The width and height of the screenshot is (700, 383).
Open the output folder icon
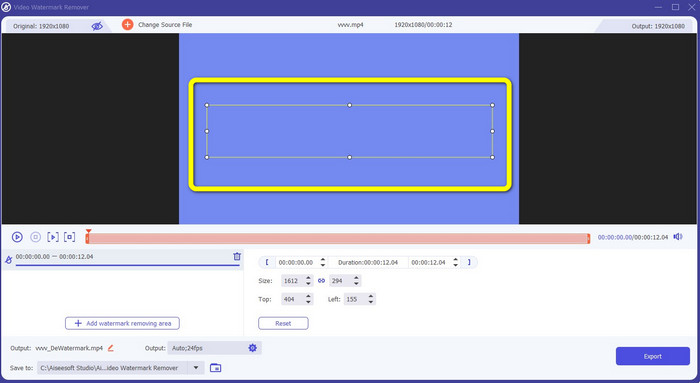(216, 368)
